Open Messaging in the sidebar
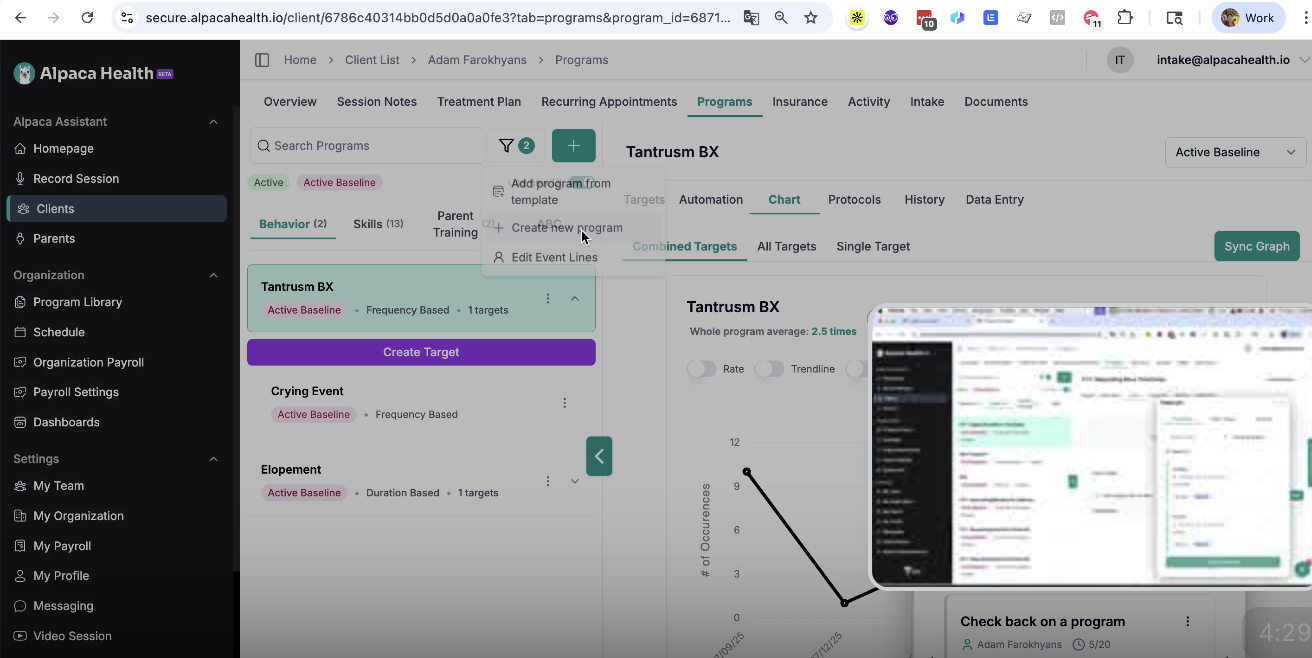Viewport: 1312px width, 658px height. coord(63,606)
